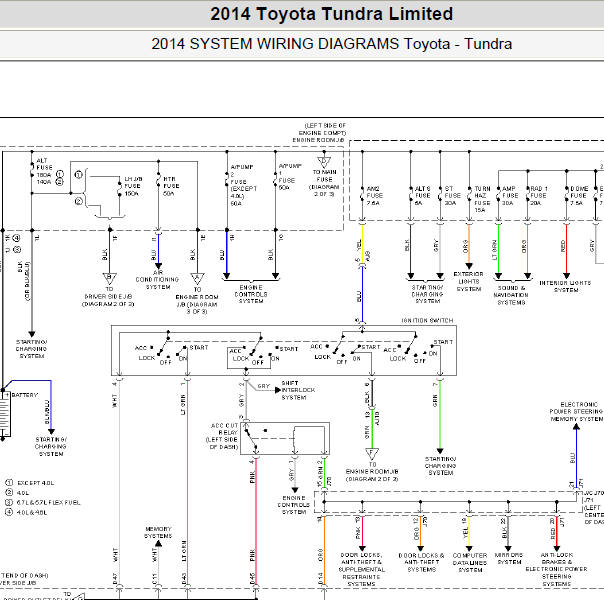The height and width of the screenshot is (600, 604).
Task: Select the "DOOR LOCKS & ANTI-THEFT SYSTEMS" label
Action: (x=421, y=562)
